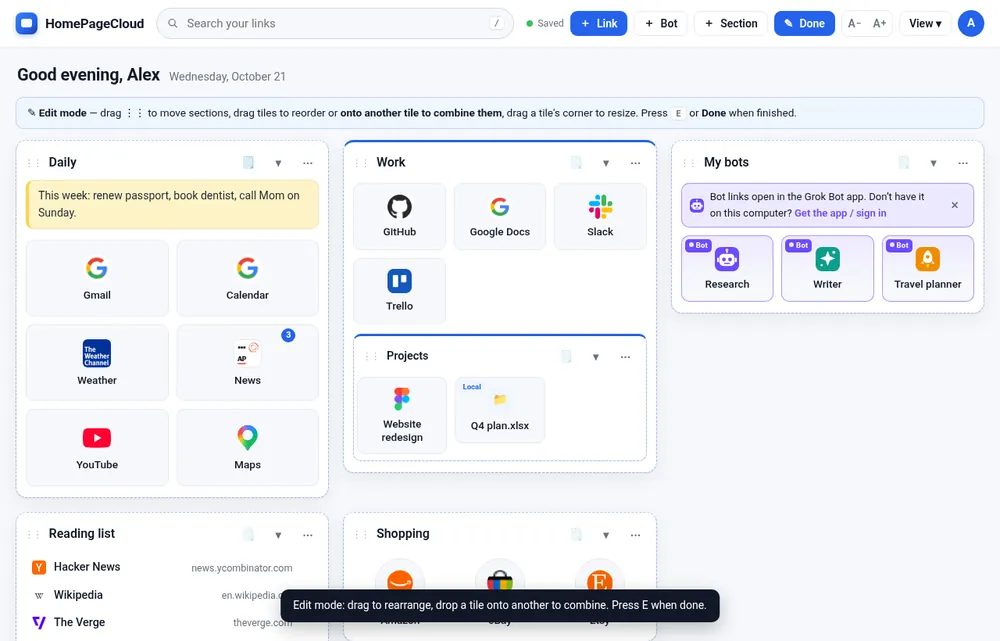Open the Reading list more options menu

(x=308, y=535)
